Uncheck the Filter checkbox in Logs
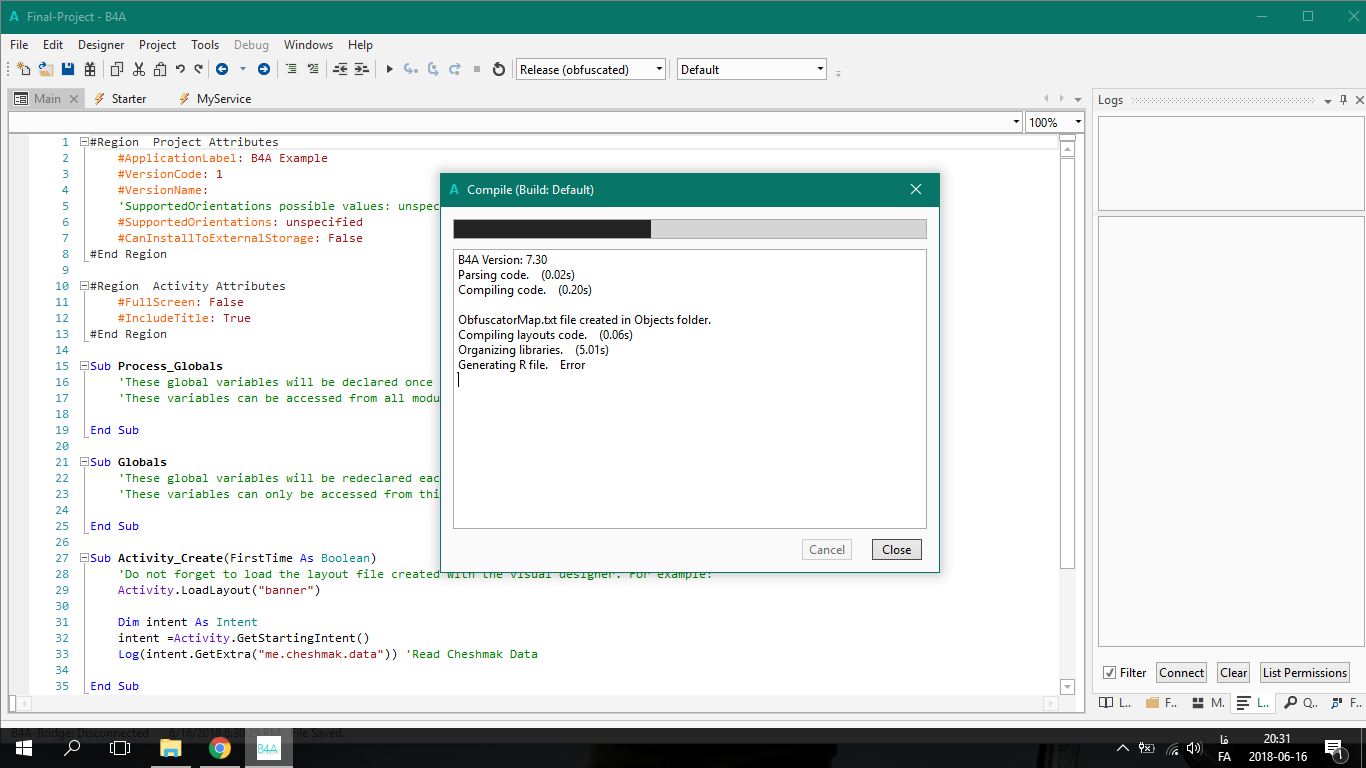The height and width of the screenshot is (768, 1366). [1109, 673]
